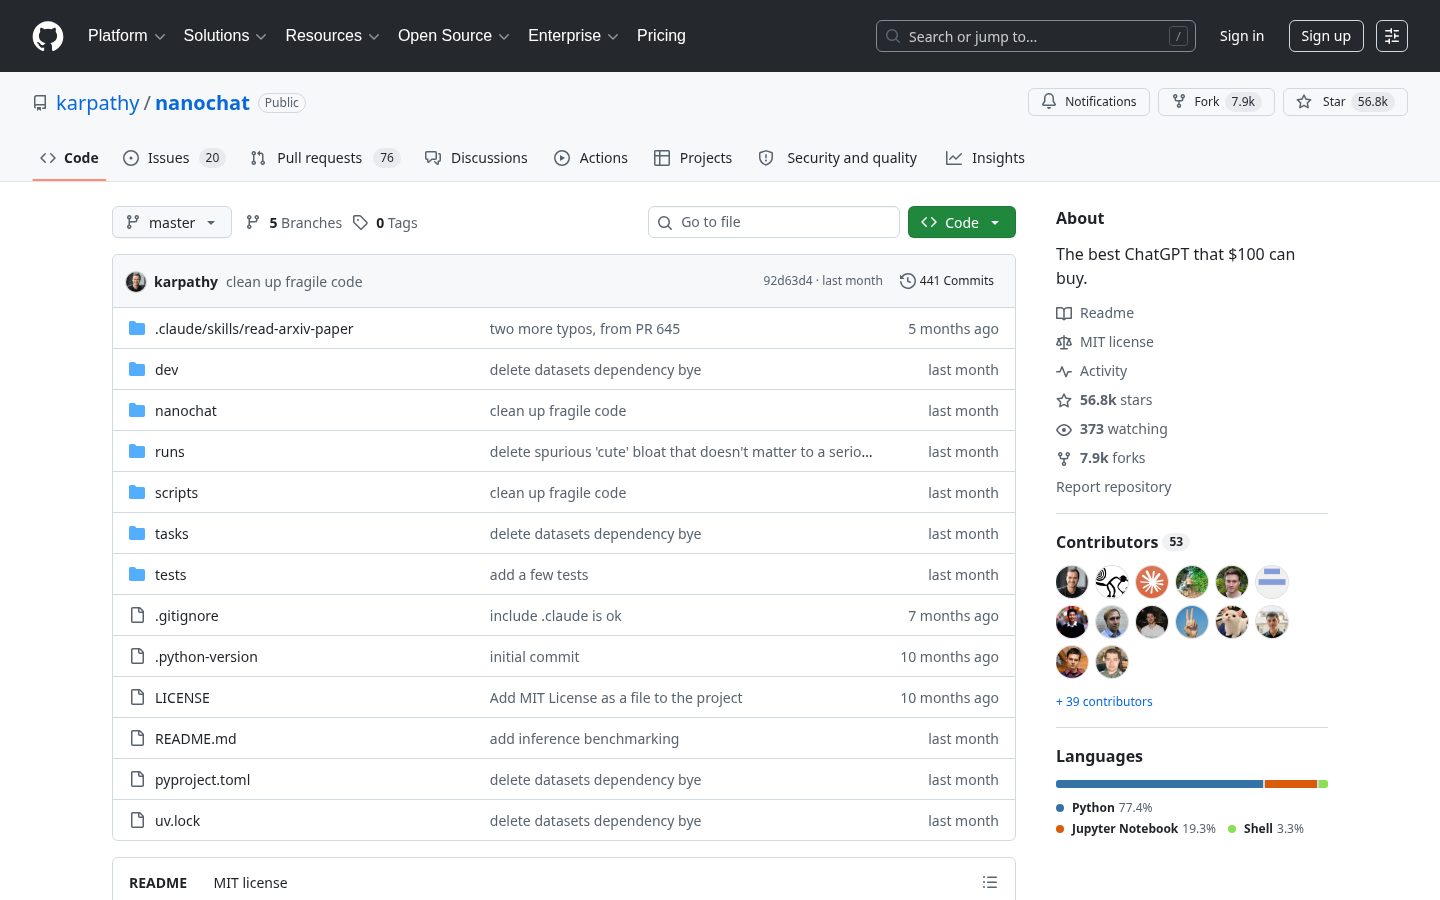Open the .gitignore file

pos(187,616)
